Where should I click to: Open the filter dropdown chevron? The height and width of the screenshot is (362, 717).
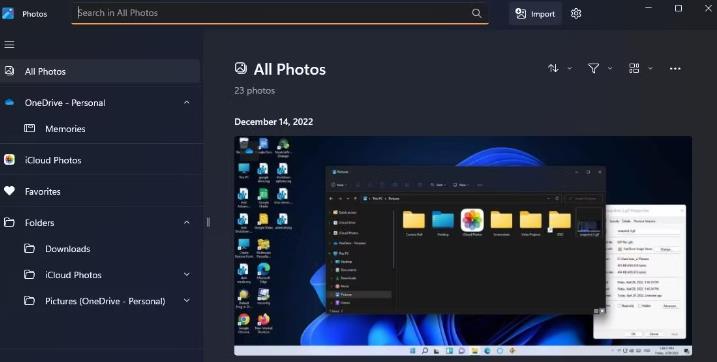(610, 69)
